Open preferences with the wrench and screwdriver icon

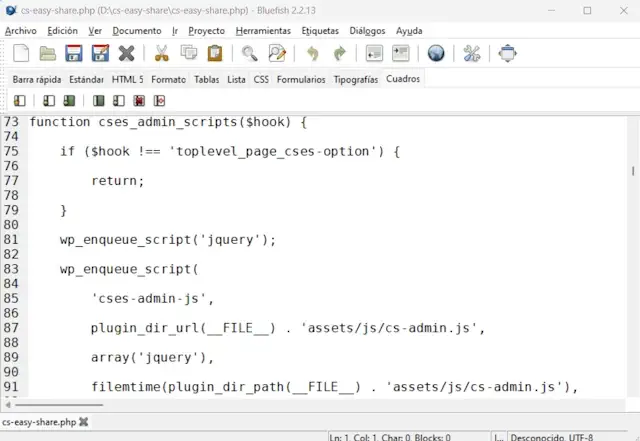tap(472, 53)
